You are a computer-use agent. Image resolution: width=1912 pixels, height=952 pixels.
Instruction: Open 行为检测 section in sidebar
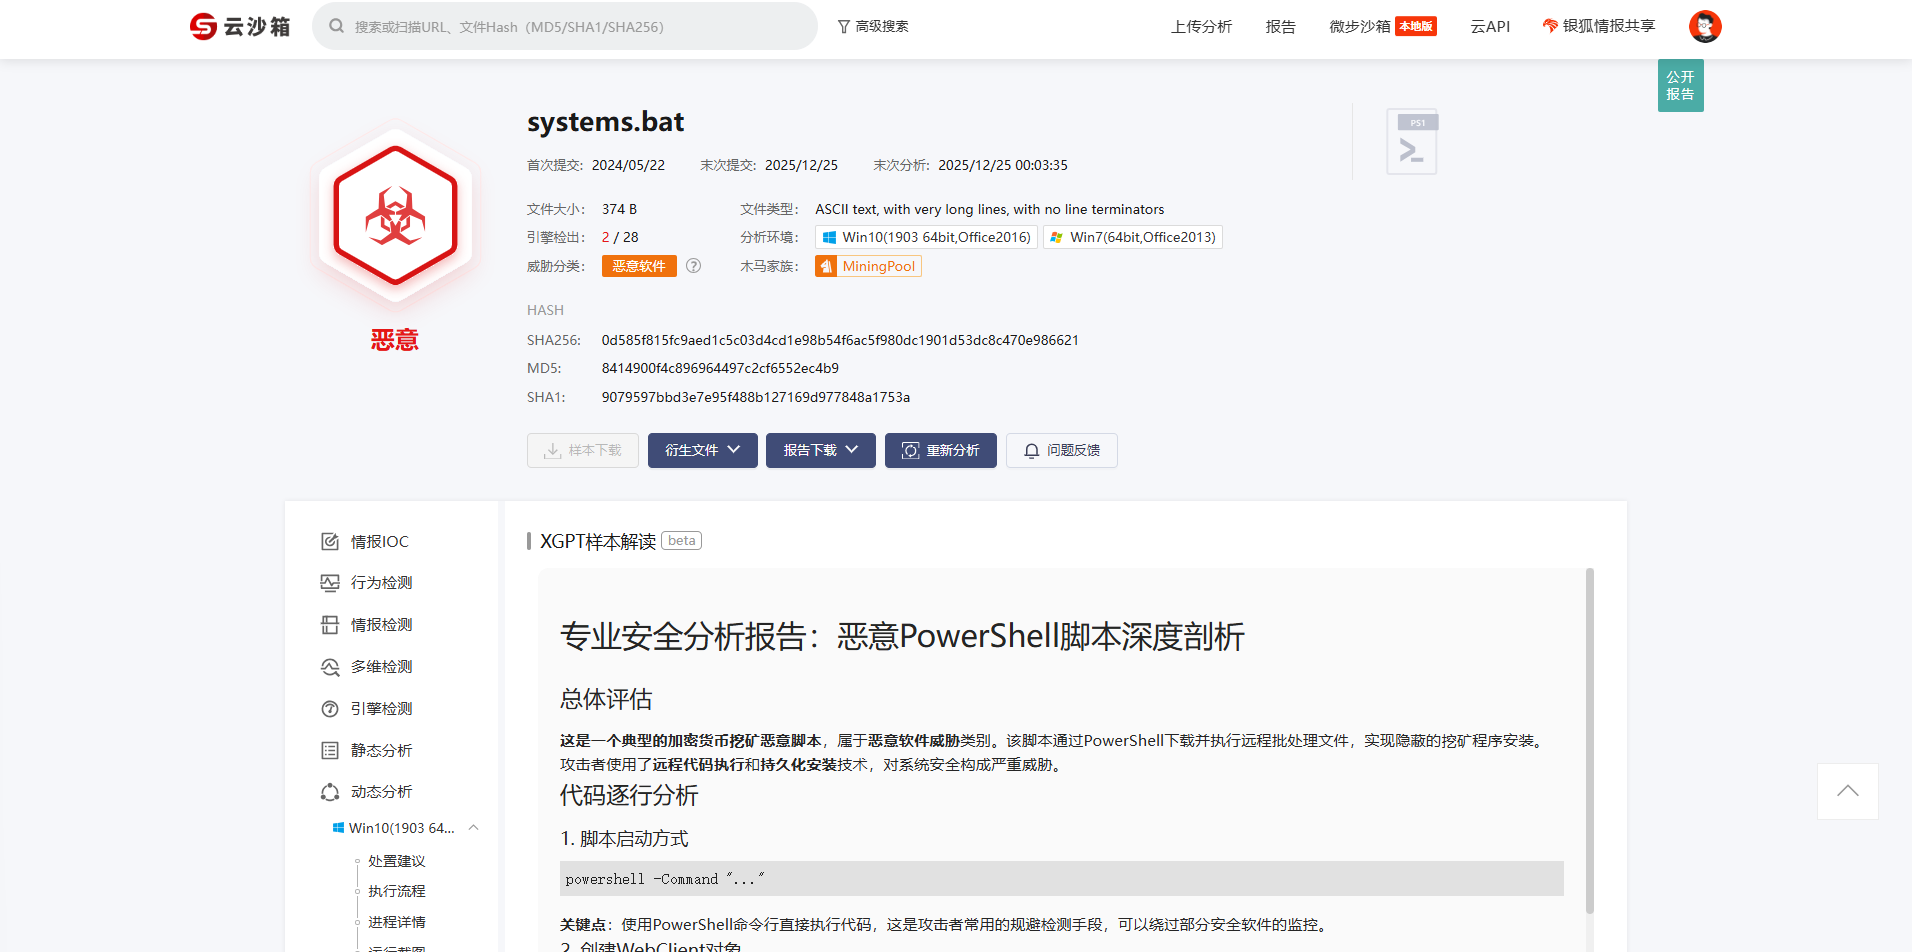tap(381, 583)
